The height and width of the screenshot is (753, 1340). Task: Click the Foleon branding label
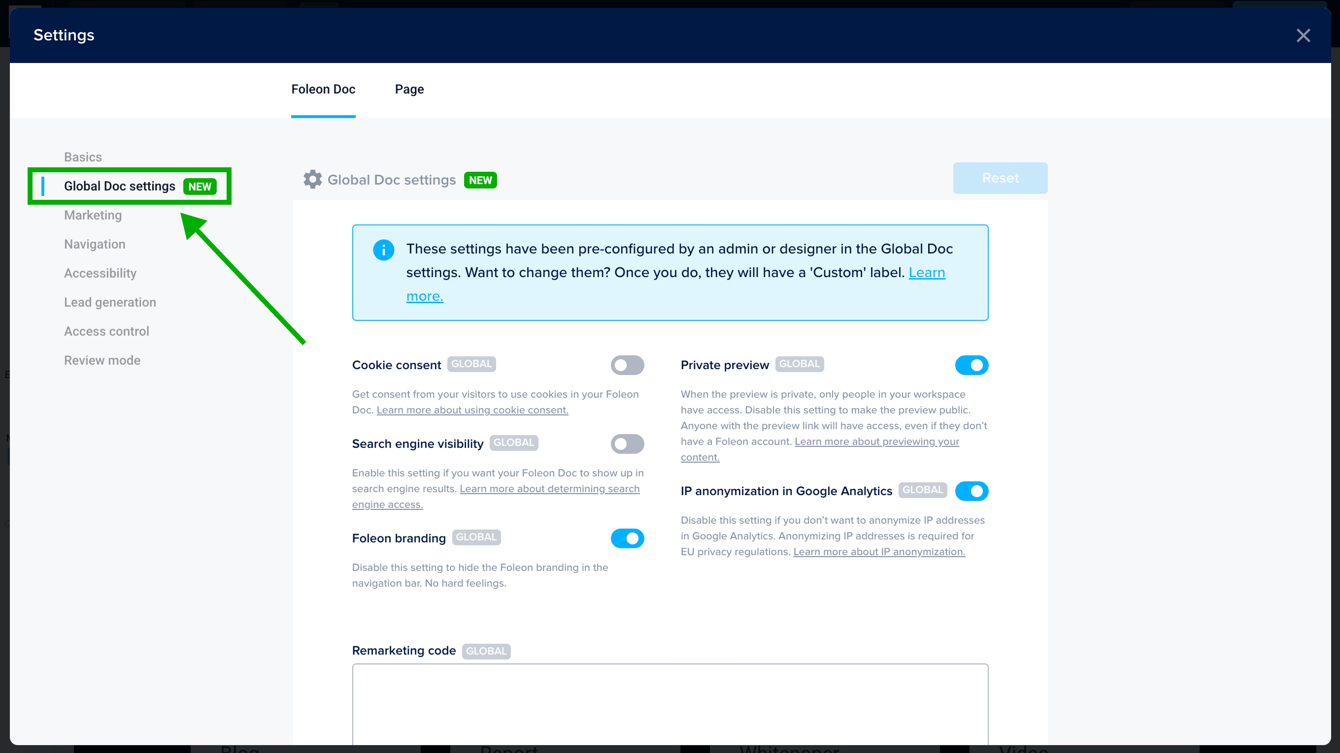pos(399,538)
